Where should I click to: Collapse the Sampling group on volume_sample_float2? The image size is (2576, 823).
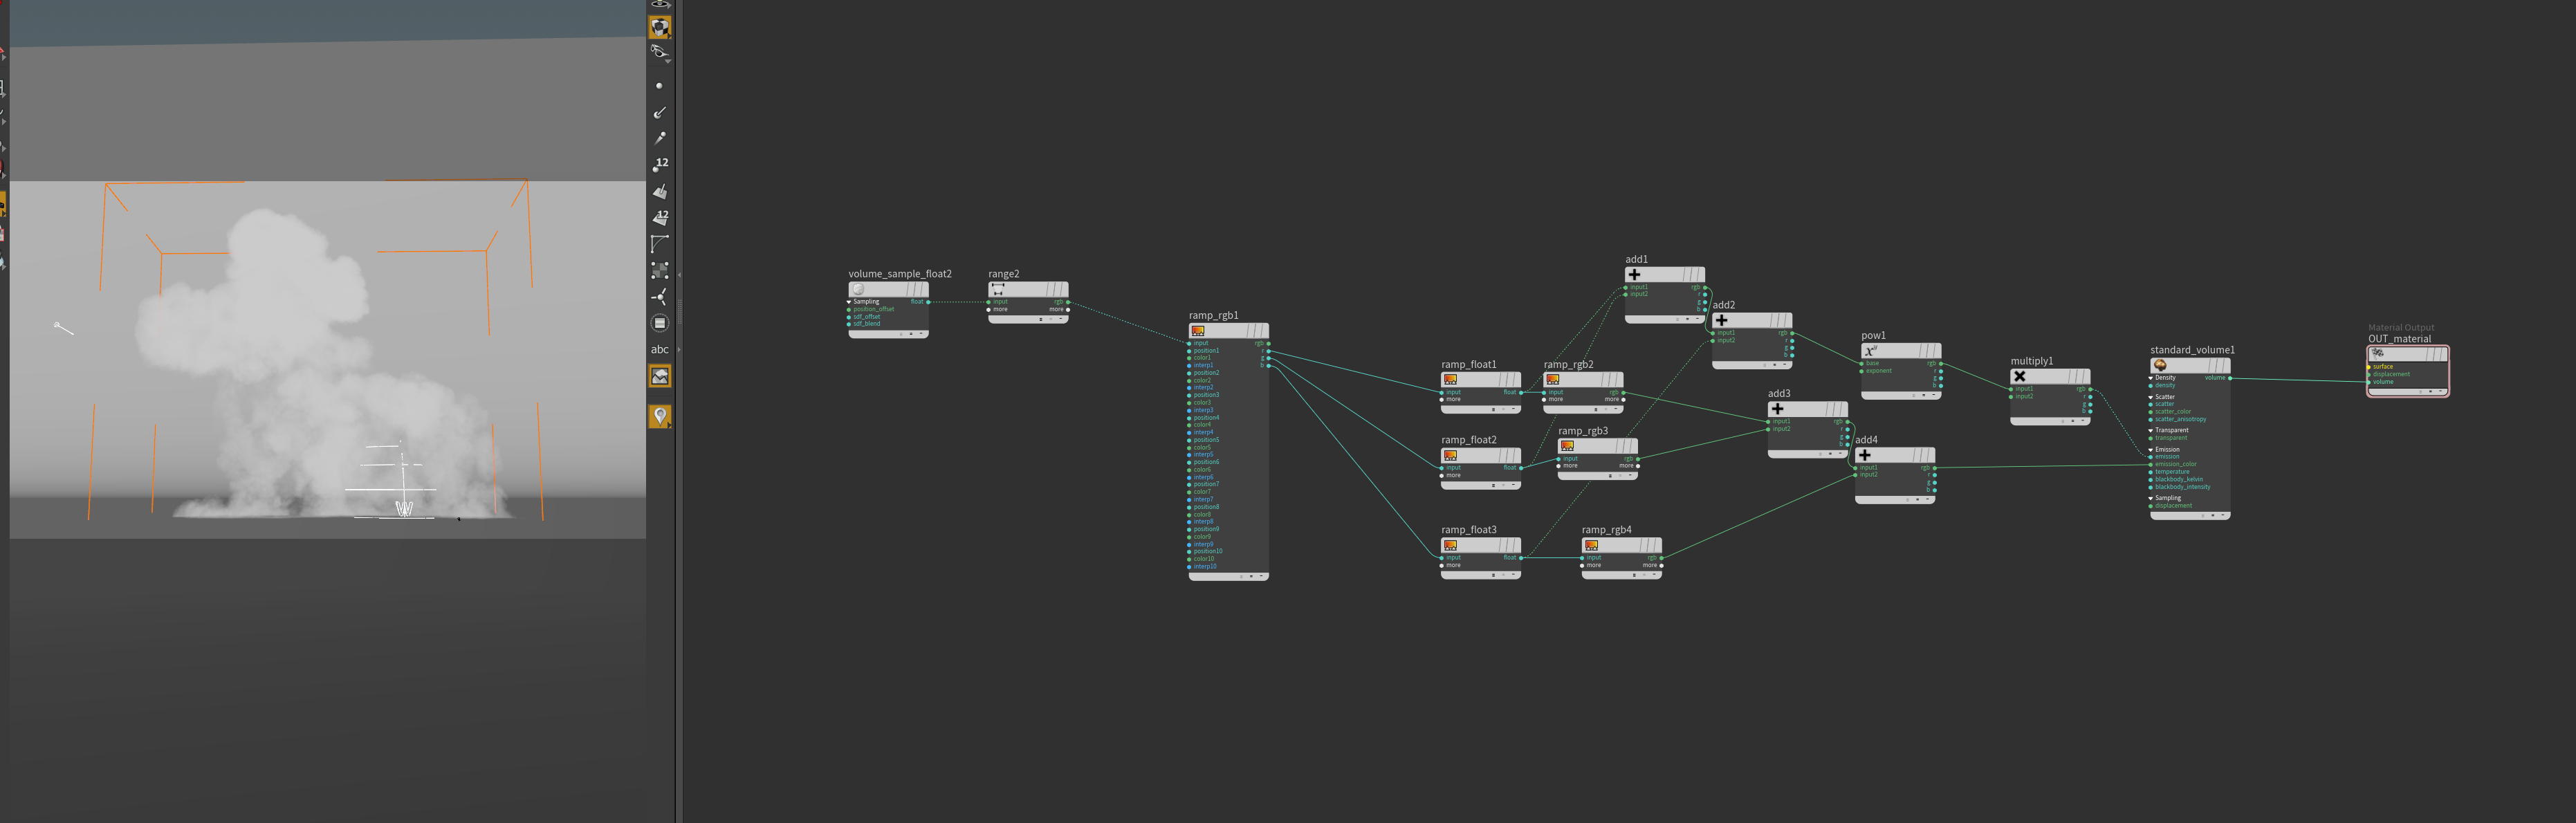click(x=850, y=301)
